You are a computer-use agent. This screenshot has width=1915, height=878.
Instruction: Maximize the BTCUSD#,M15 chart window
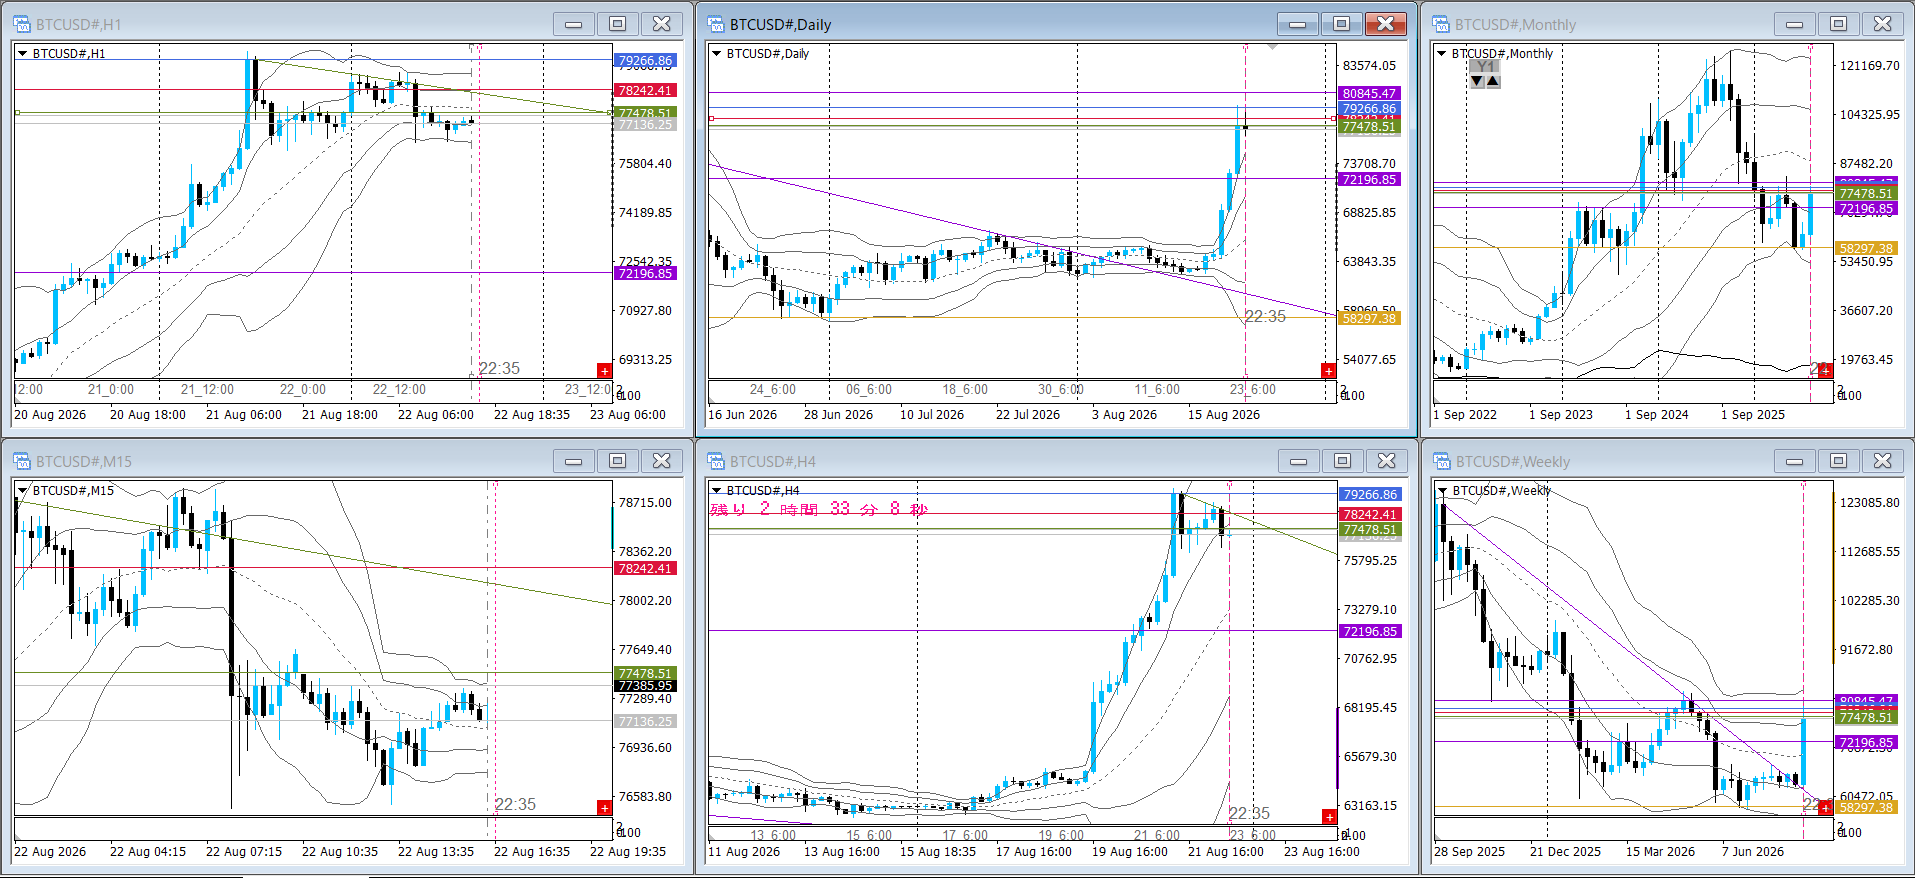(x=618, y=461)
